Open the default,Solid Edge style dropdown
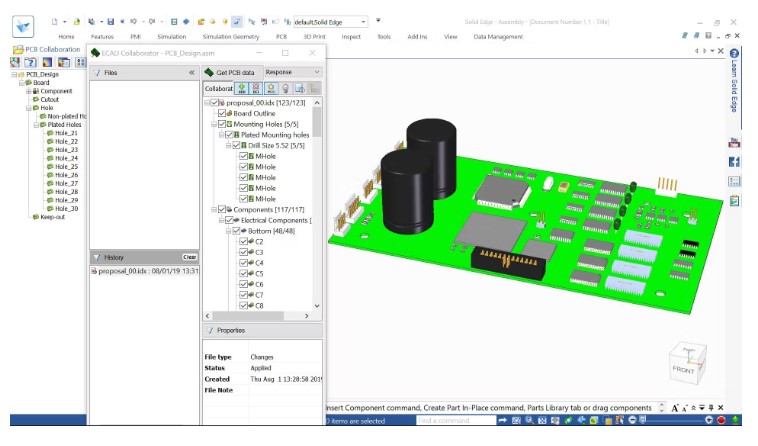This screenshot has width=758, height=446. coord(363,21)
